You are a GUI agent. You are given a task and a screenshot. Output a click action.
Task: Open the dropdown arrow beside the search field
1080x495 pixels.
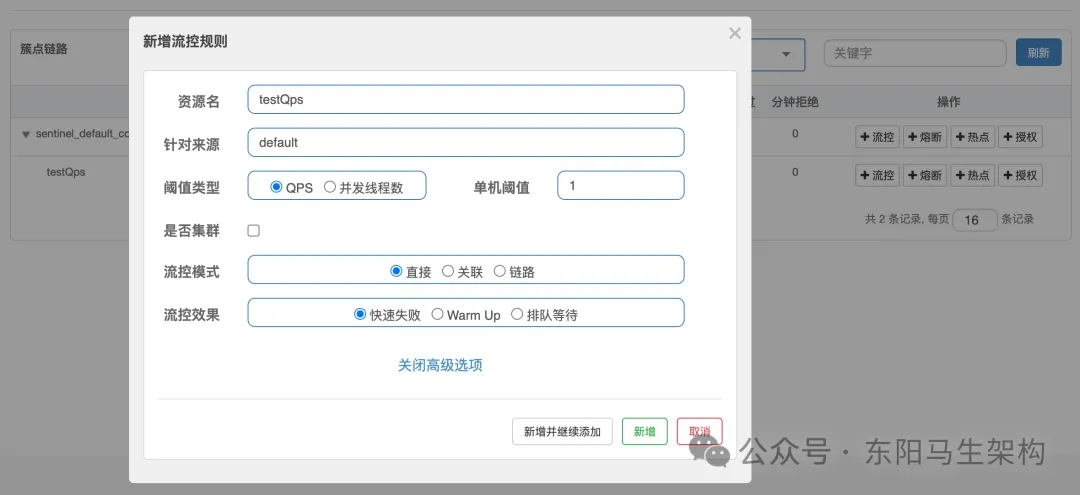pyautogui.click(x=785, y=54)
